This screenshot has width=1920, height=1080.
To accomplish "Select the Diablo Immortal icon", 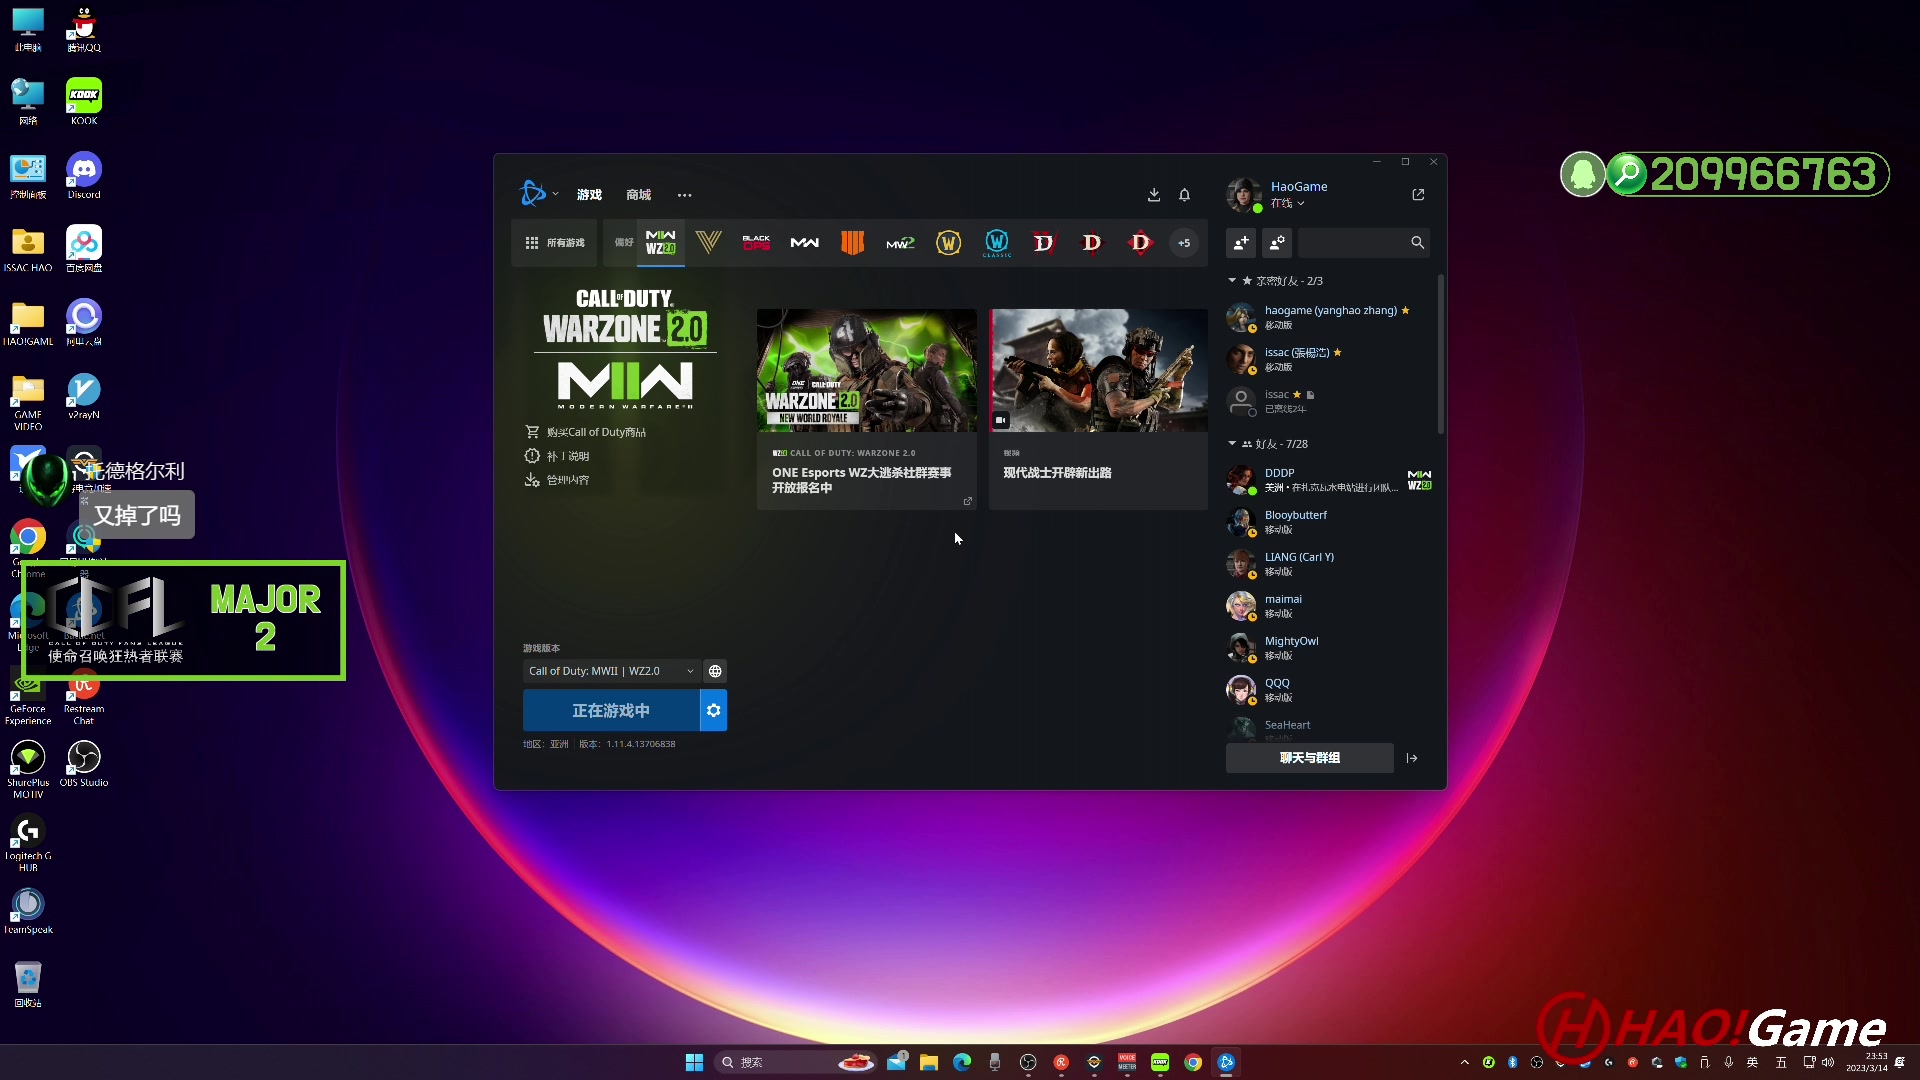I will click(1140, 243).
